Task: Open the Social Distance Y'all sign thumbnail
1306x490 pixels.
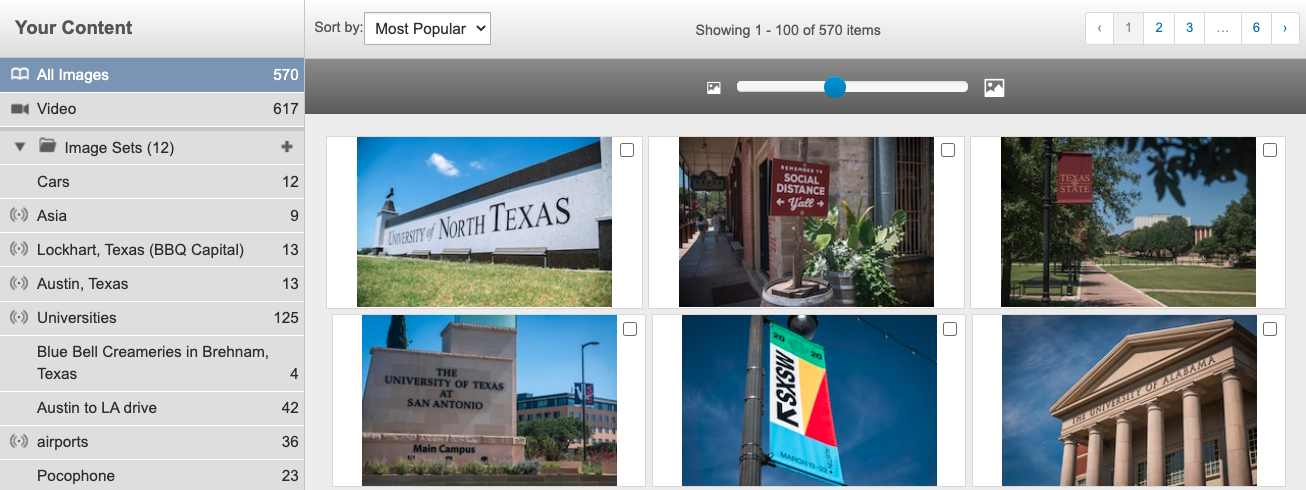Action: [806, 222]
